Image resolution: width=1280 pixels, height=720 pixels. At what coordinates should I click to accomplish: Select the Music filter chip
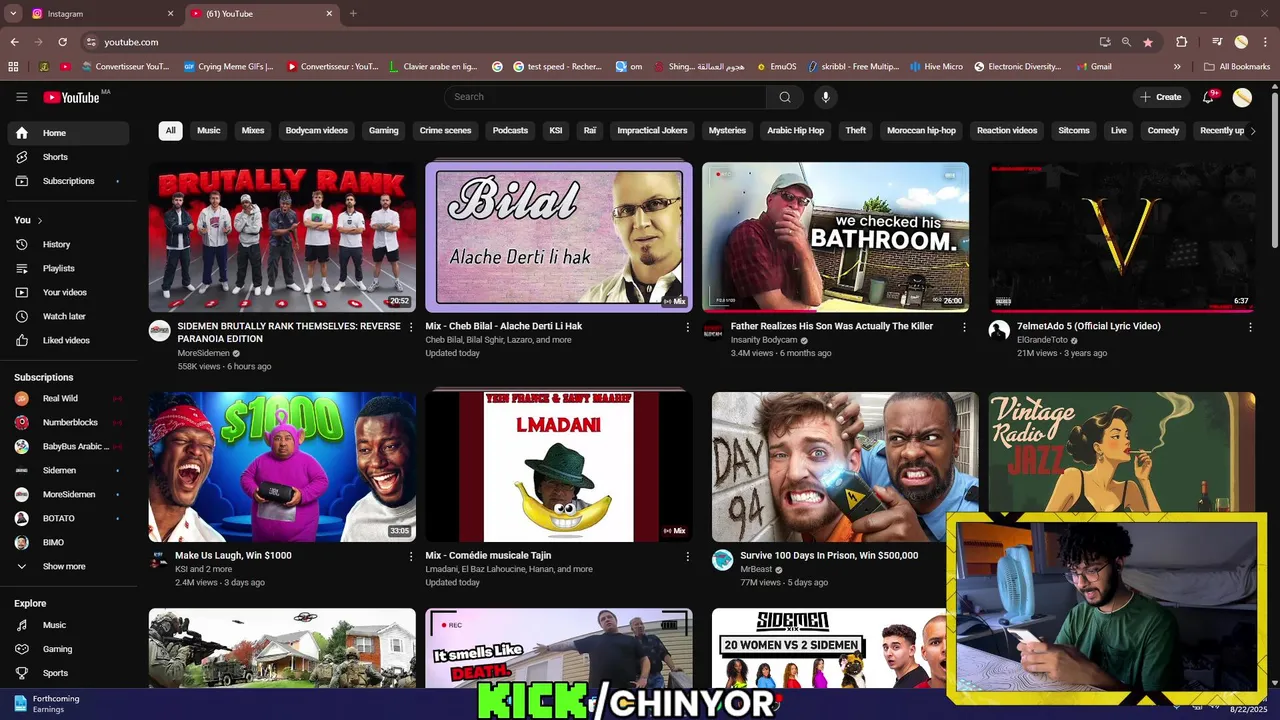click(208, 131)
